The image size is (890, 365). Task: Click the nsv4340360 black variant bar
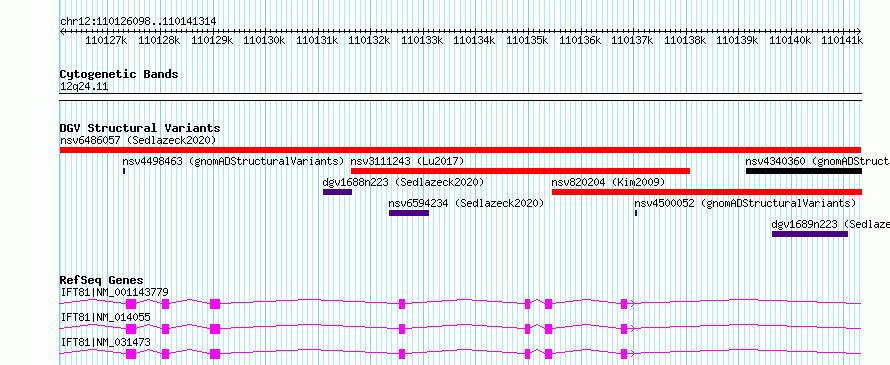[x=804, y=171]
